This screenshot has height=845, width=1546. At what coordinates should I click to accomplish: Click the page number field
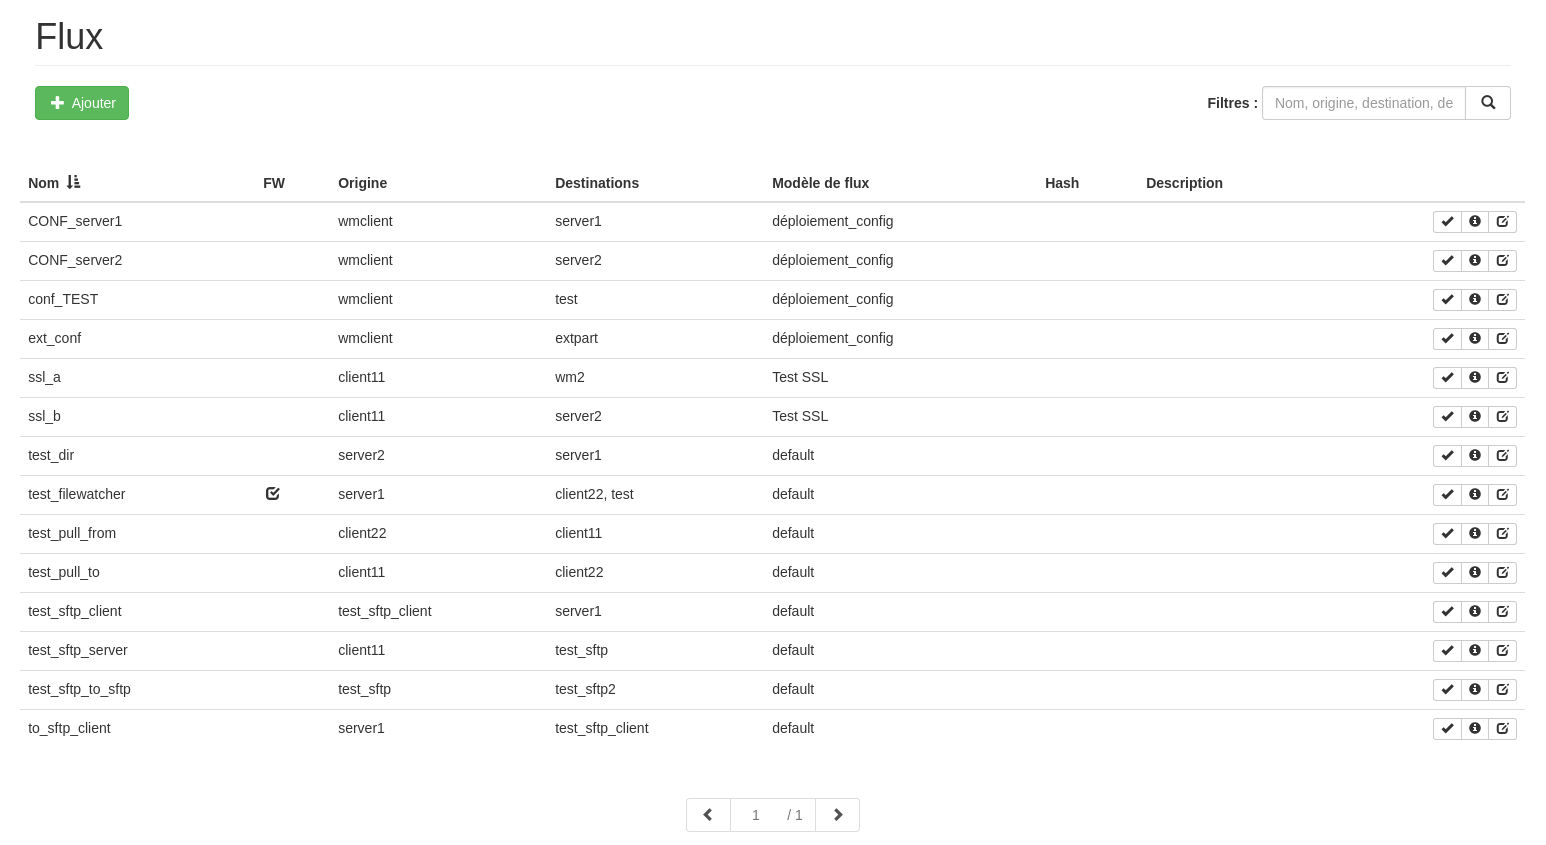756,815
